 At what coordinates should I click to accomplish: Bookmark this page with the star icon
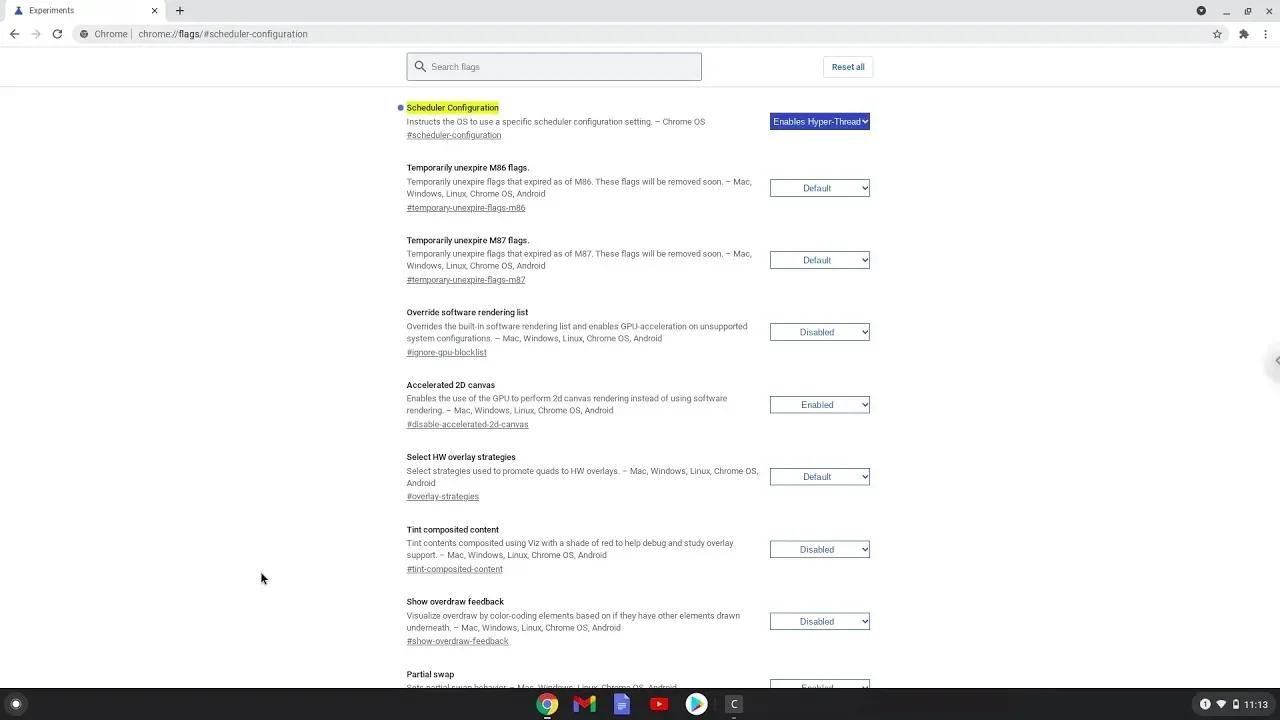(x=1217, y=34)
